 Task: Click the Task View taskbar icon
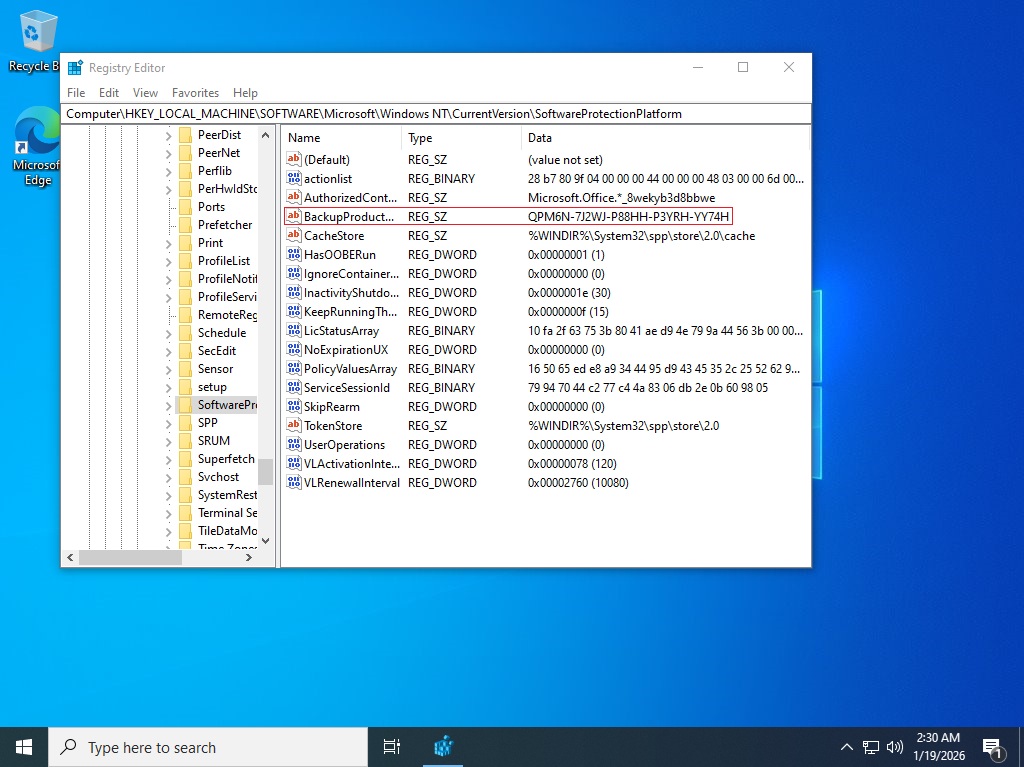pos(392,747)
